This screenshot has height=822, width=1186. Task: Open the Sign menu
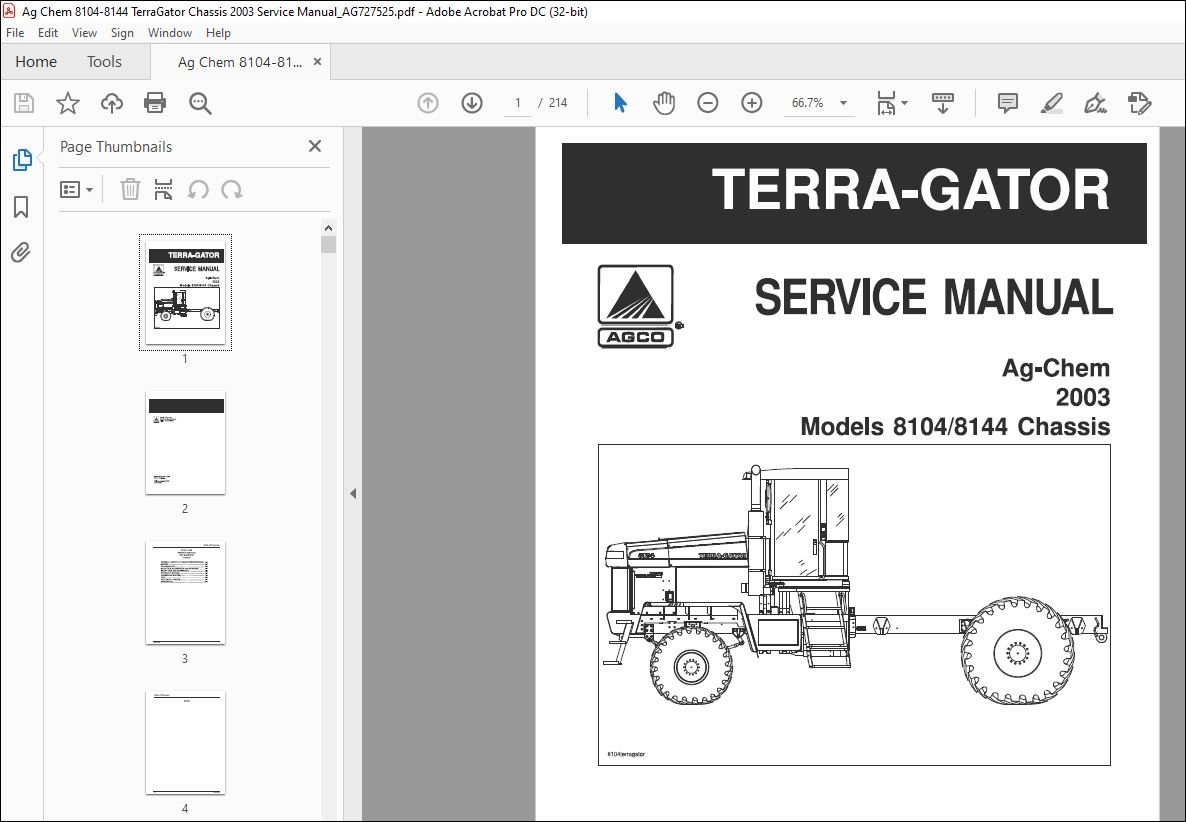pyautogui.click(x=122, y=33)
